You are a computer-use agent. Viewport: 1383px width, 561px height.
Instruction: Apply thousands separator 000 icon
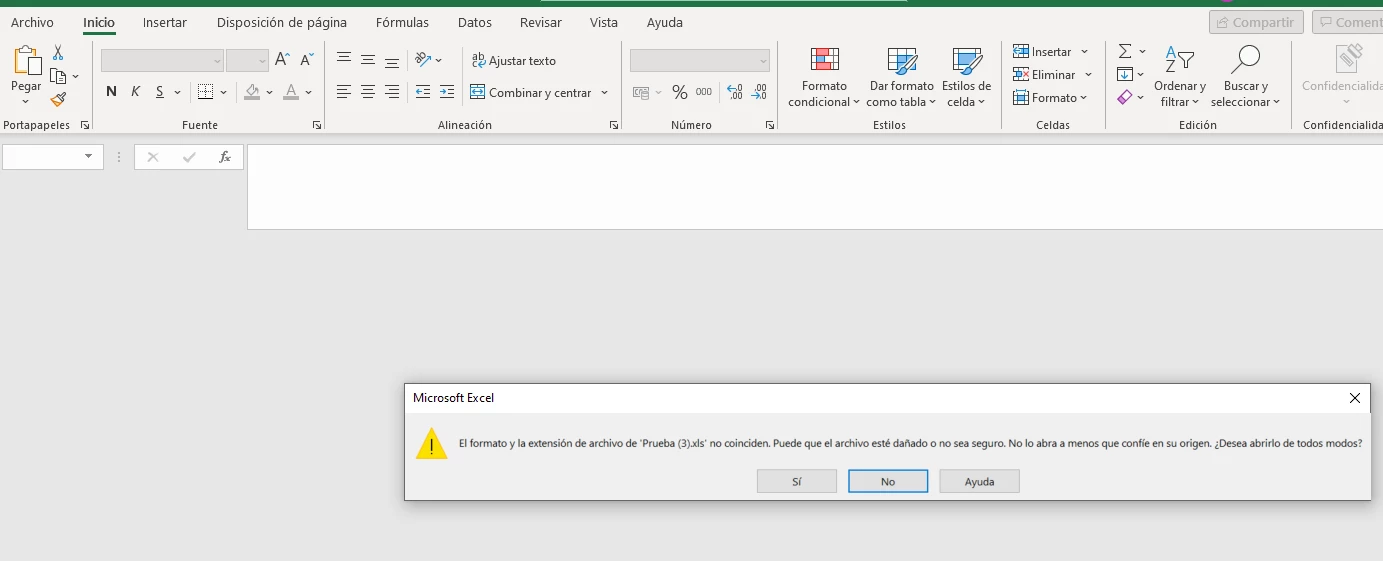pos(704,92)
